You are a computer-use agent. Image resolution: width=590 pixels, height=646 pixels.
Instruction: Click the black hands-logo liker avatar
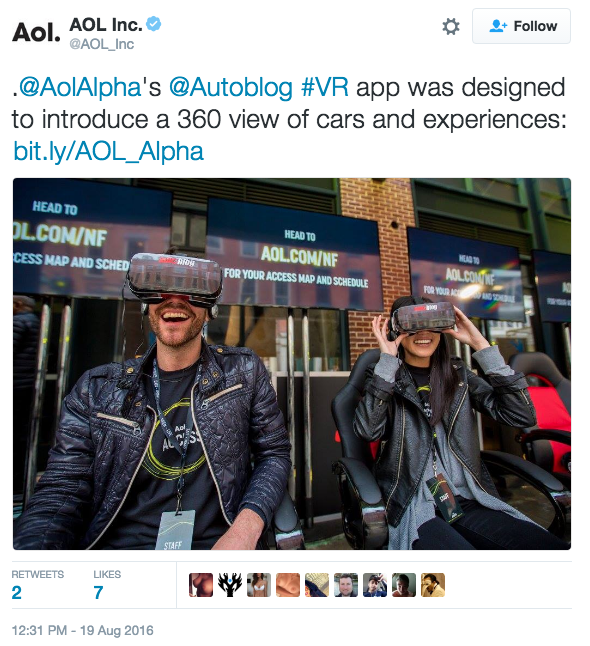tap(230, 585)
